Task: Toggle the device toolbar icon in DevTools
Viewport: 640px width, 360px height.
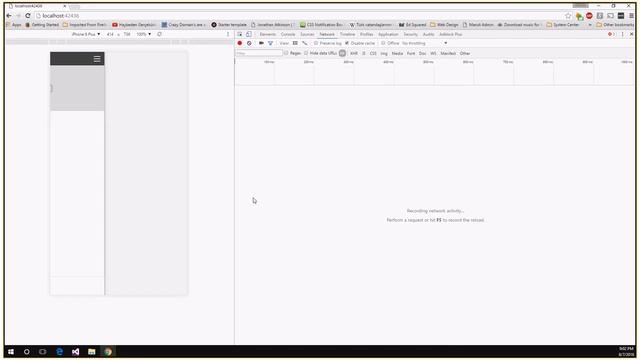Action: tap(249, 34)
